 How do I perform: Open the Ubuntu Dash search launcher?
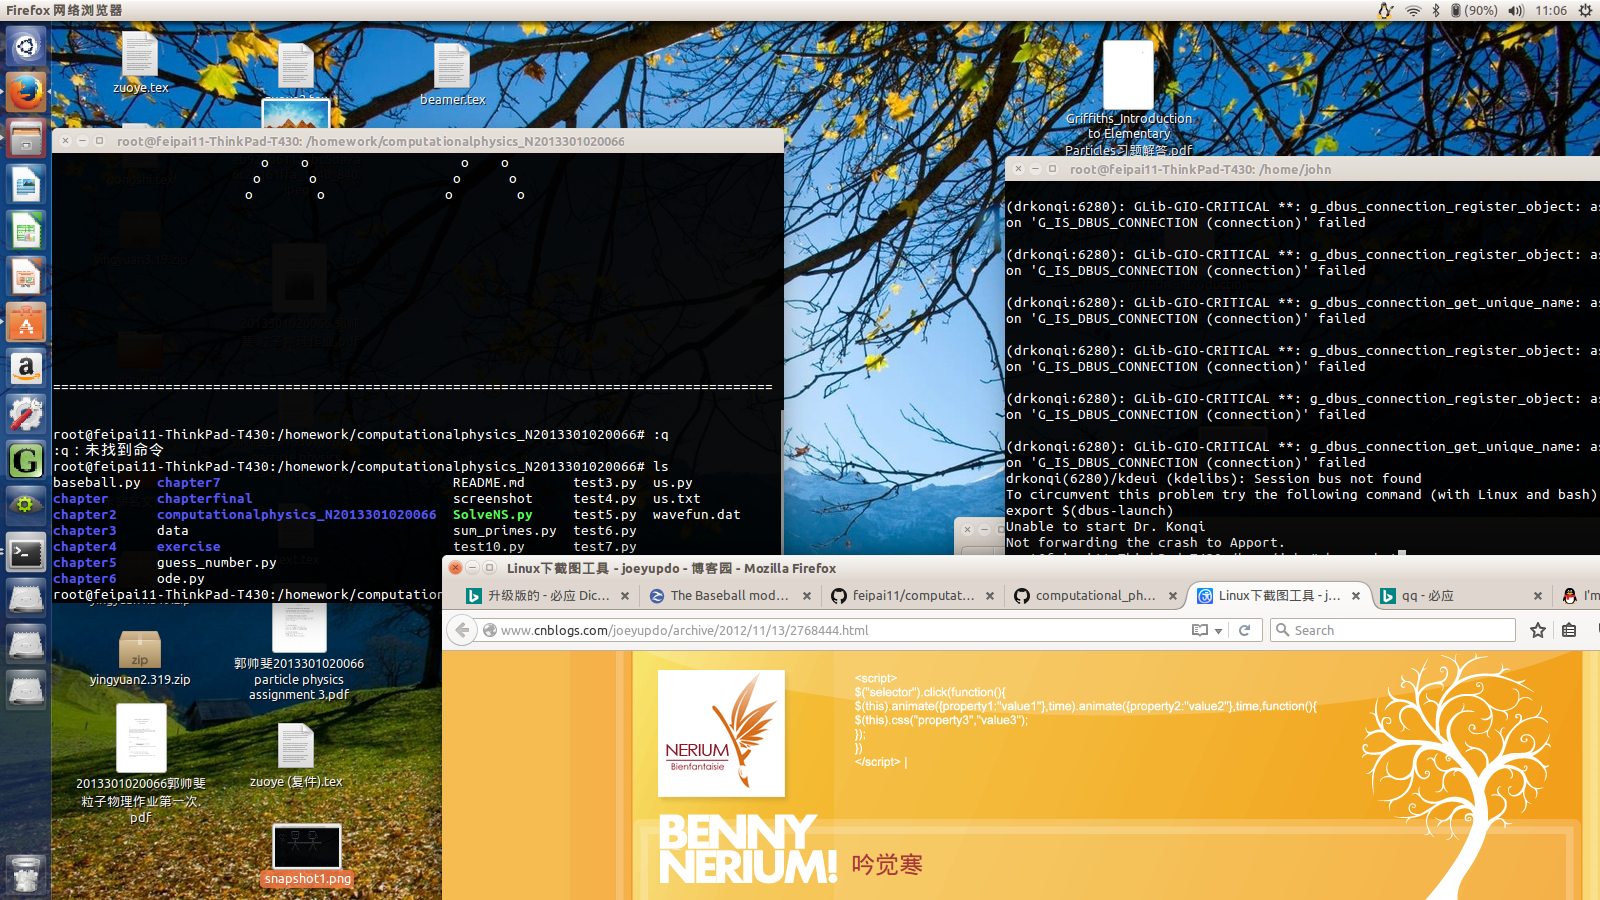[26, 46]
